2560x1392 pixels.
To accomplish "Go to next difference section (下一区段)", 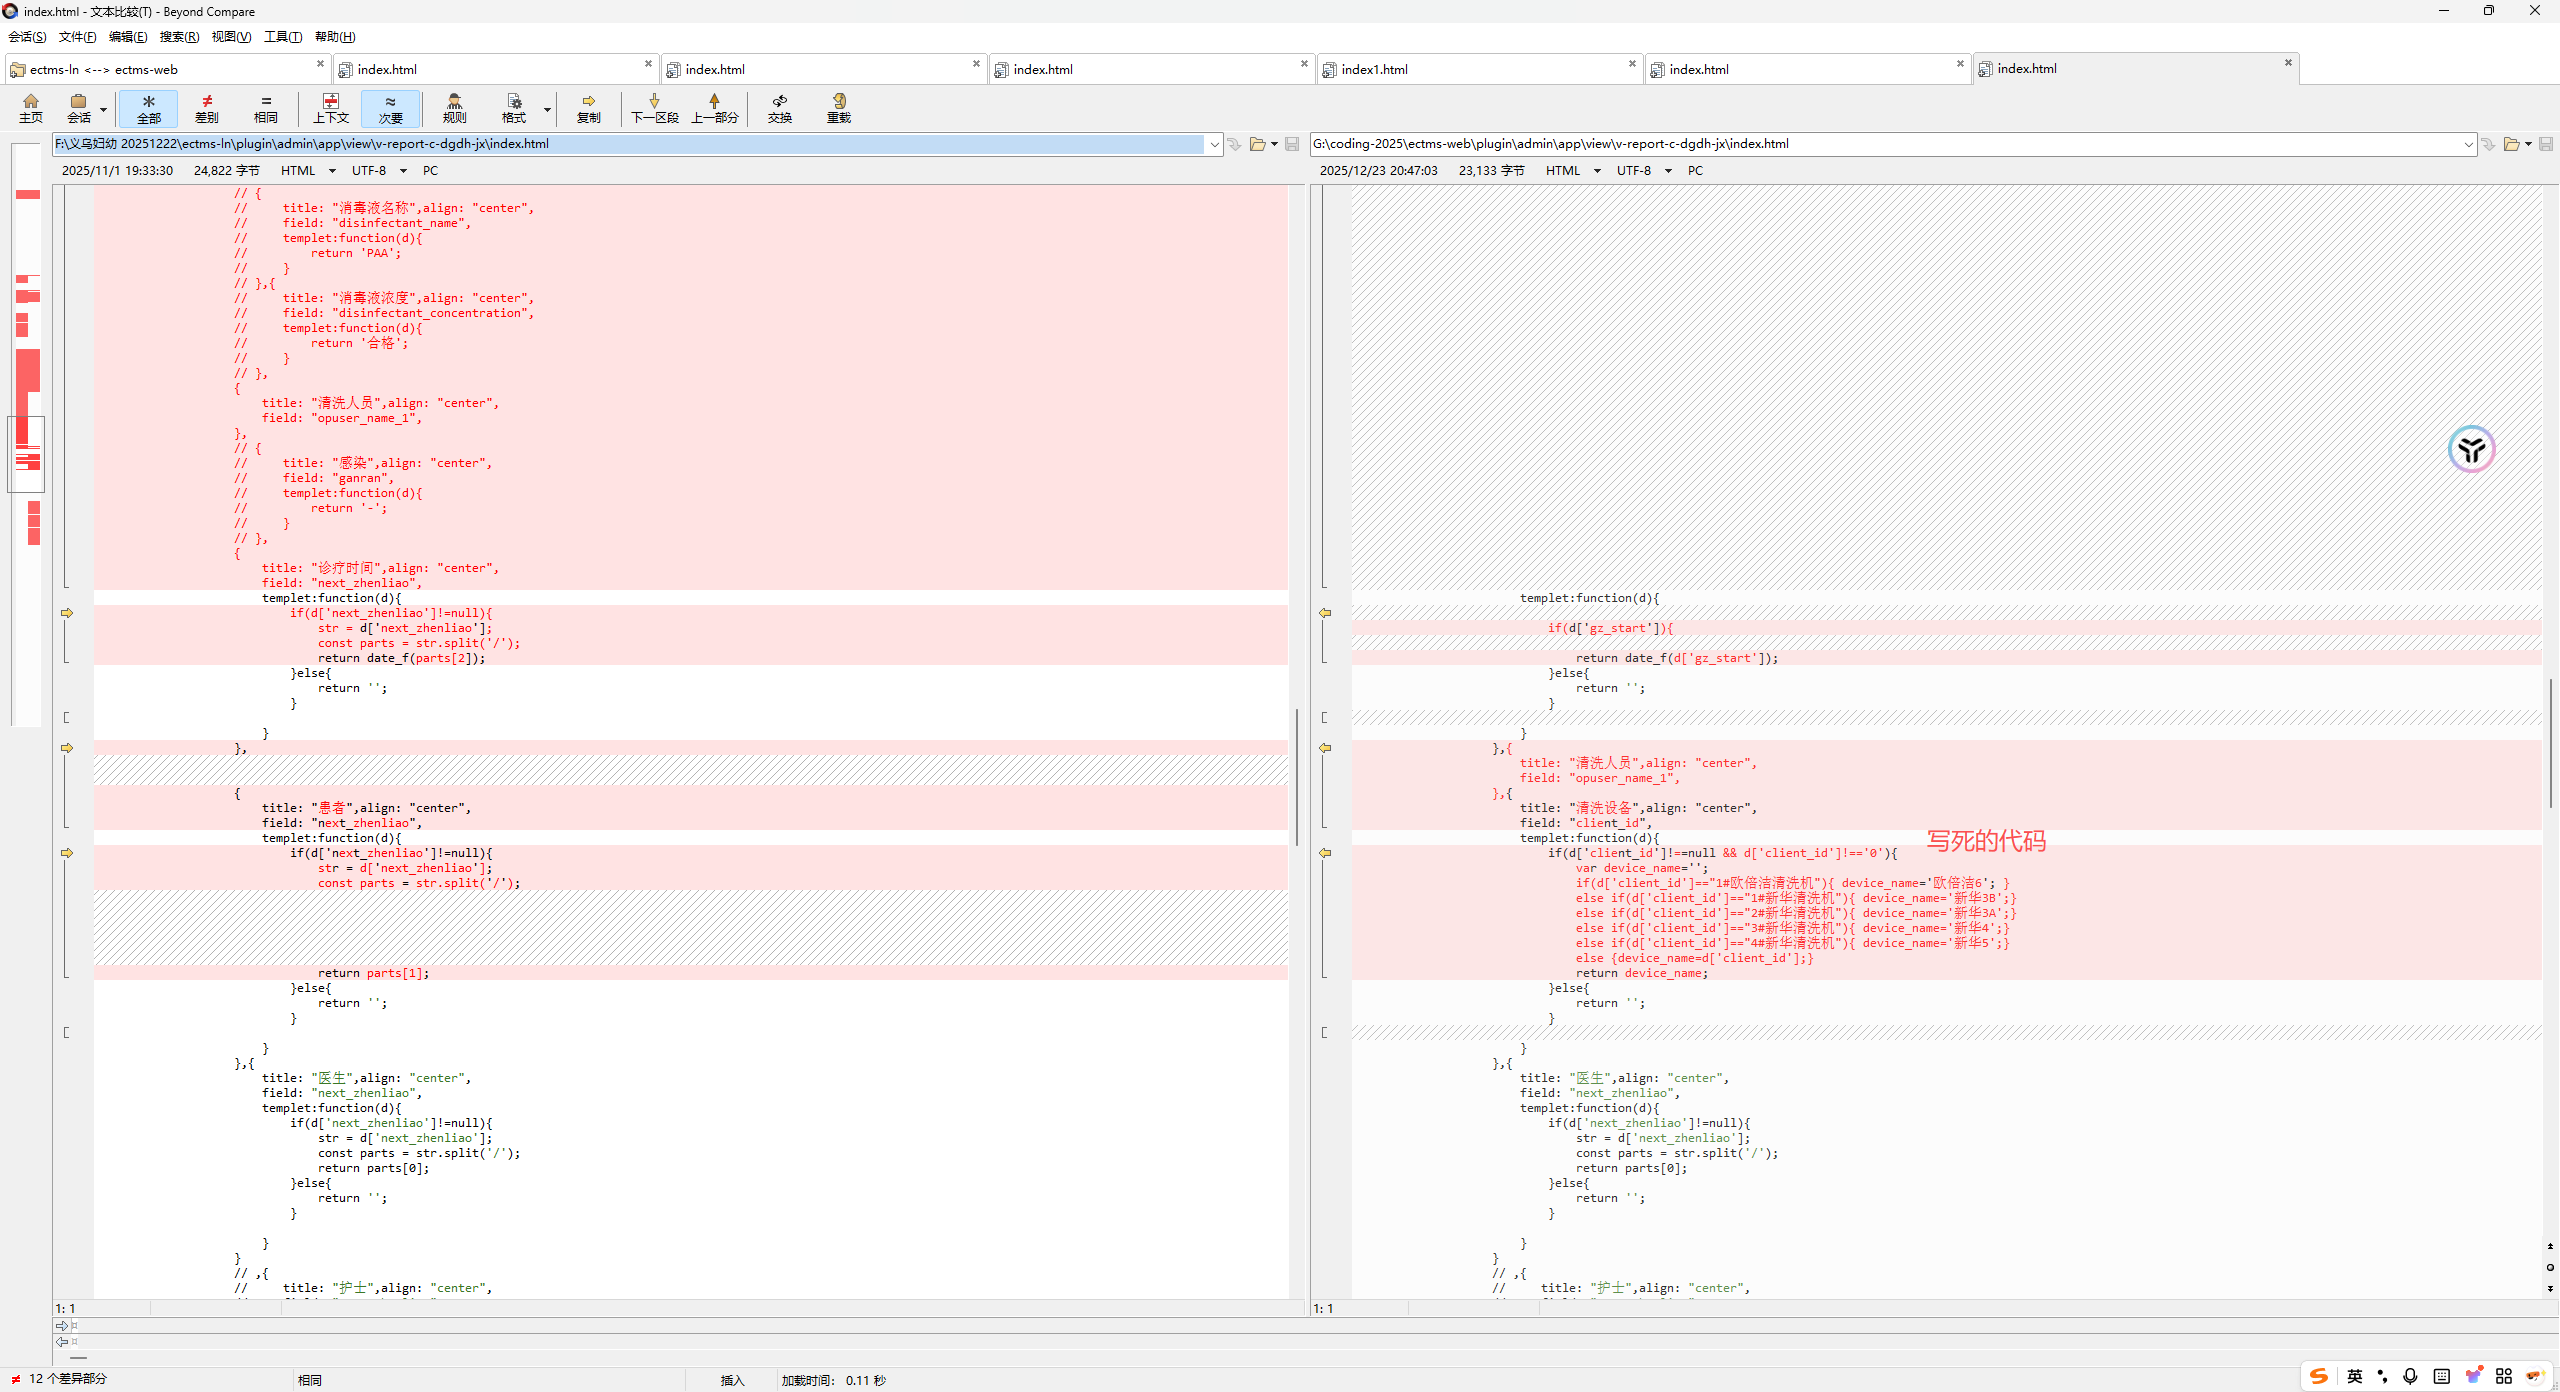I will point(655,108).
